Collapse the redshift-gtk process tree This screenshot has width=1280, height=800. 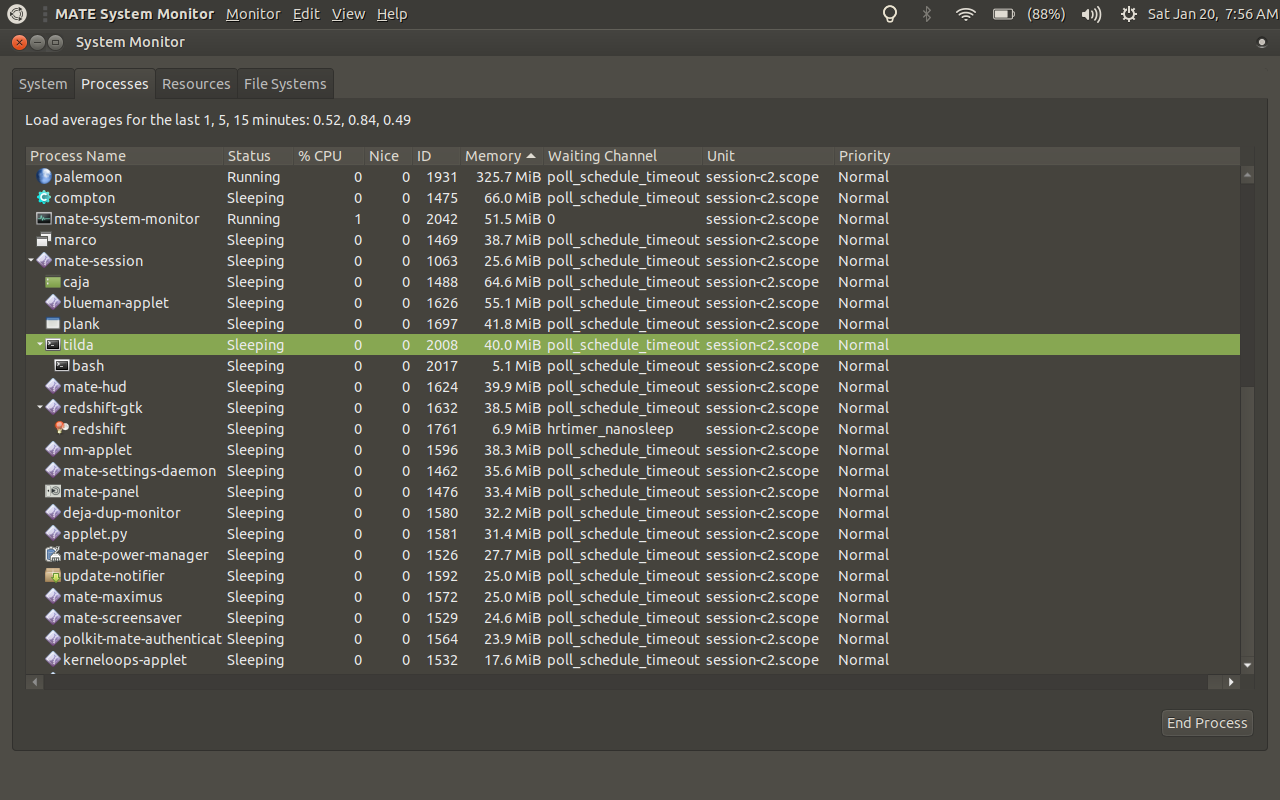point(40,408)
